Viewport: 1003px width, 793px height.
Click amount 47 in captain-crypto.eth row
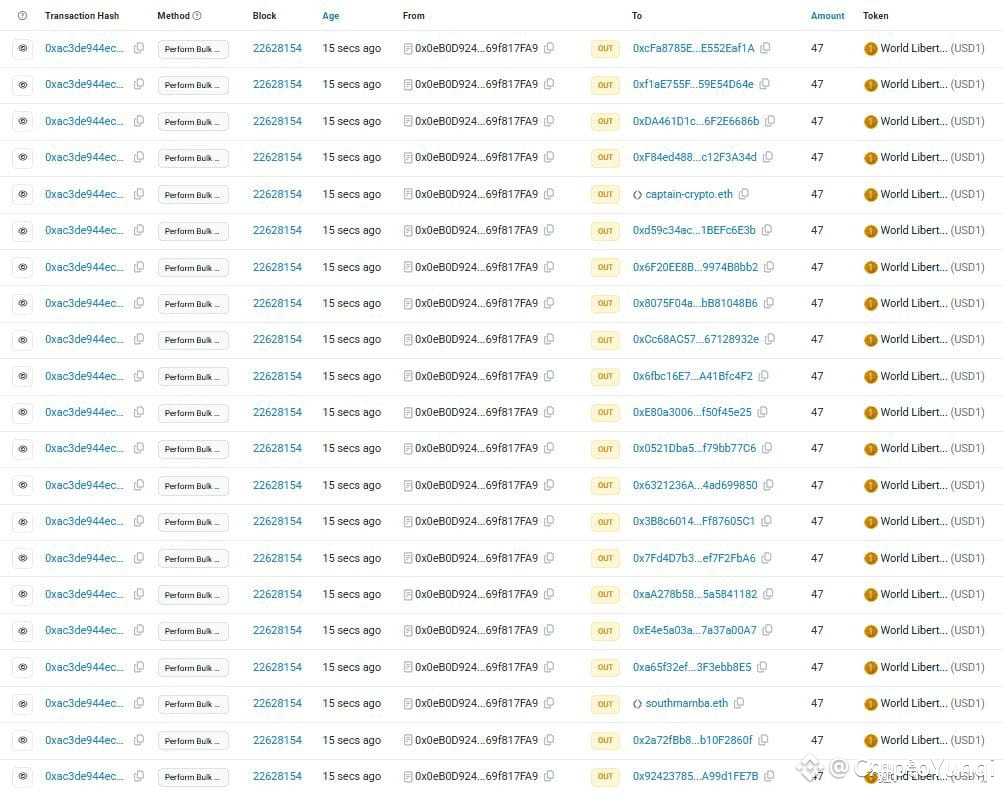click(817, 194)
